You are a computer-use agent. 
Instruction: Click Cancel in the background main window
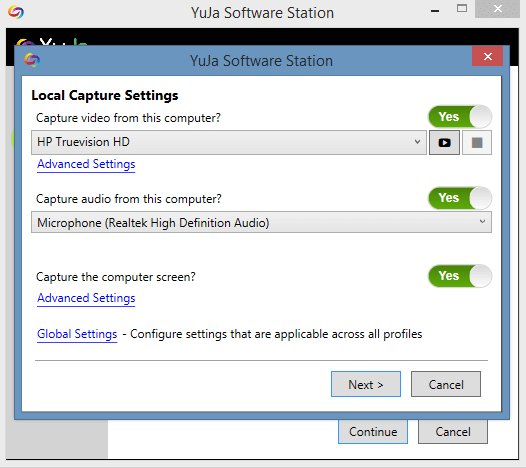[453, 432]
